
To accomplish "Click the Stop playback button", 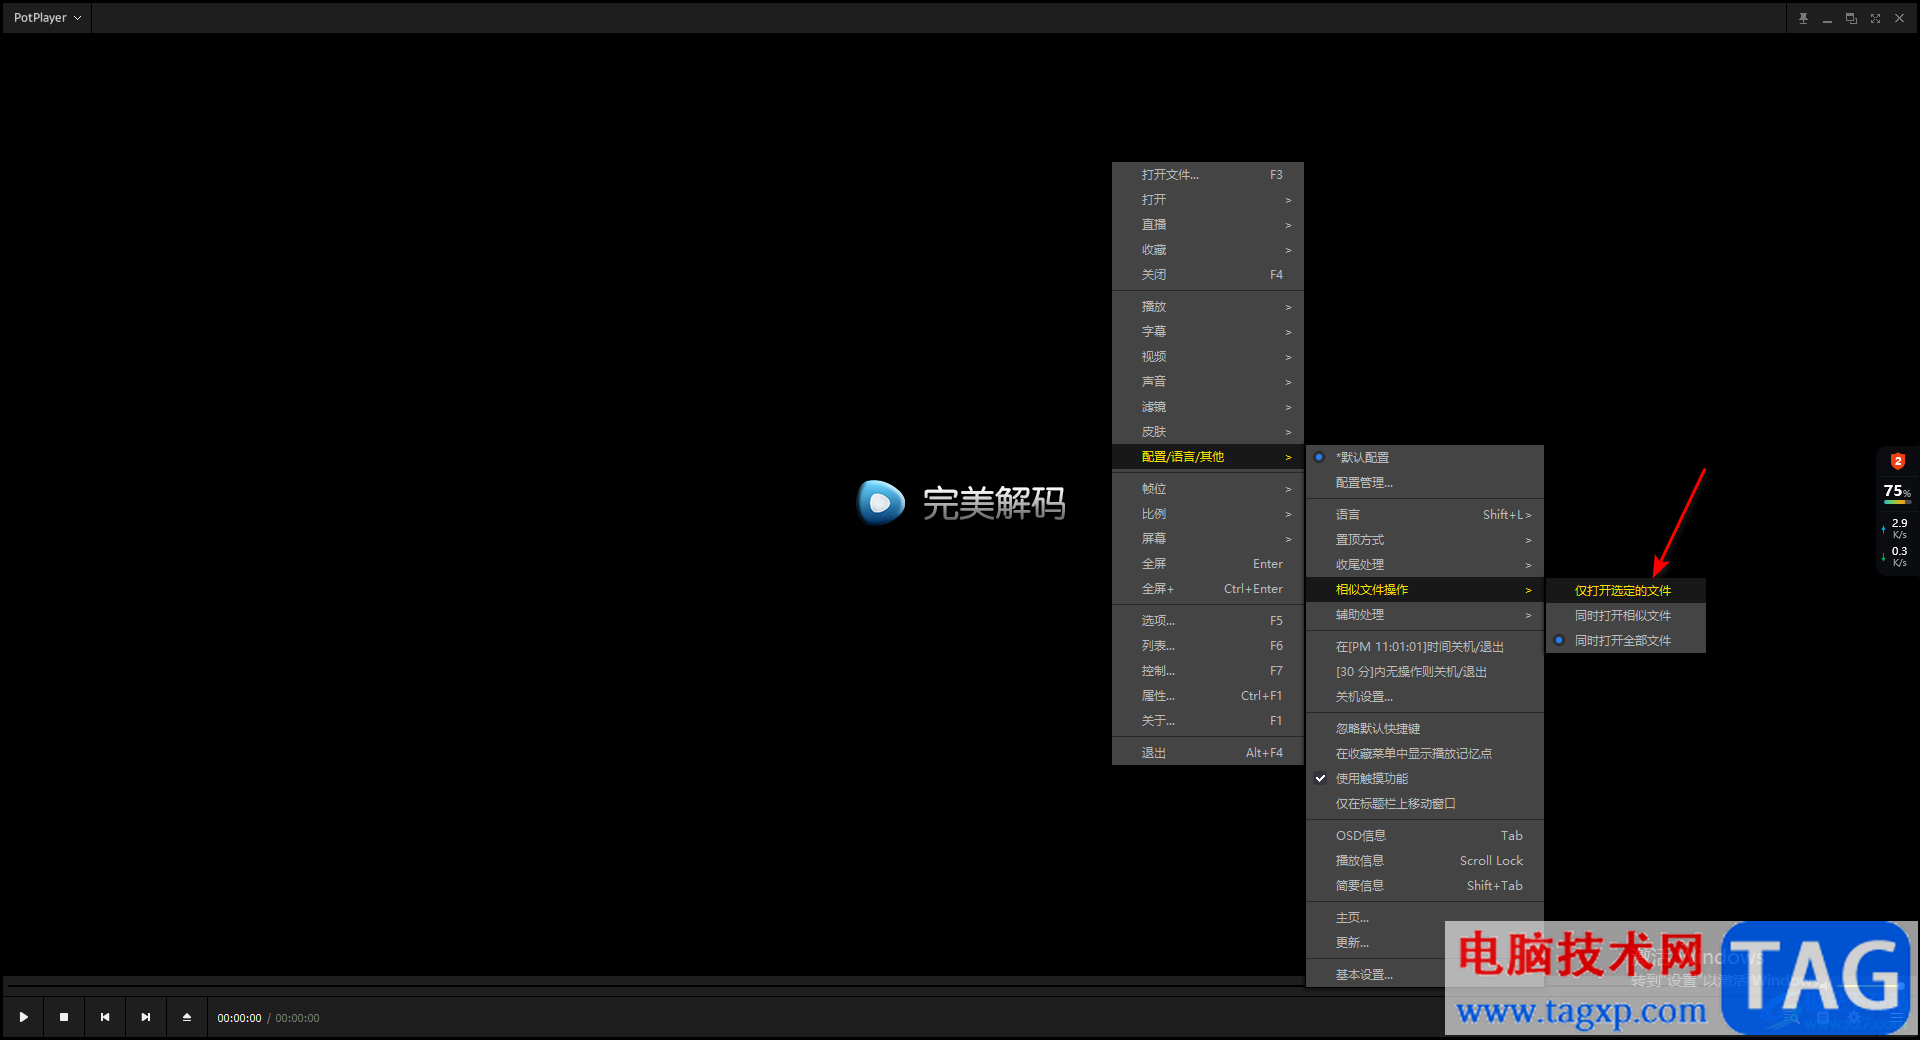I will coord(64,1017).
